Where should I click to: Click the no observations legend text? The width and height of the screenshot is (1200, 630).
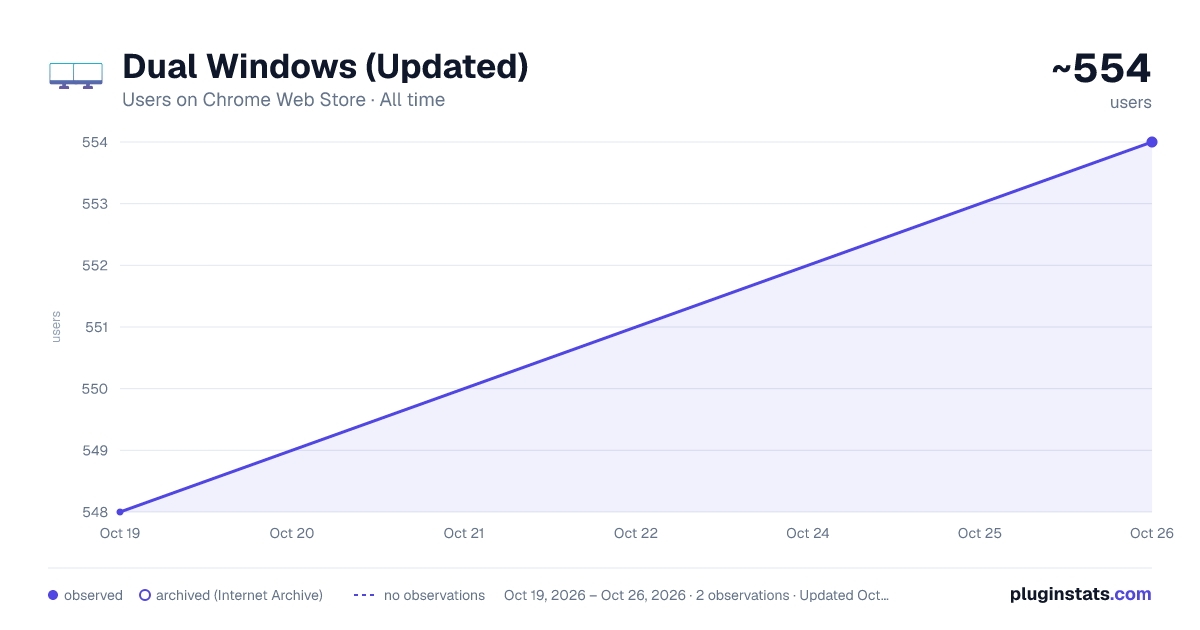(434, 595)
